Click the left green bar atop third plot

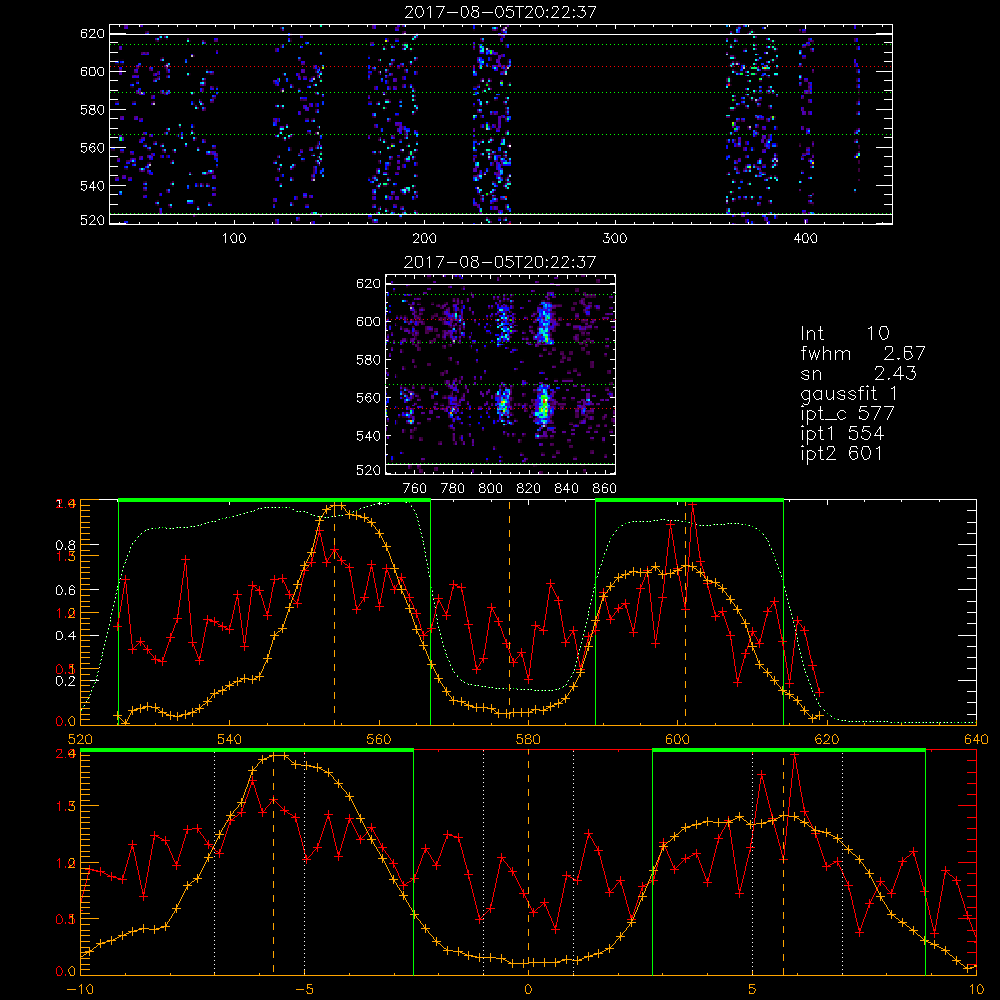pyautogui.click(x=274, y=500)
